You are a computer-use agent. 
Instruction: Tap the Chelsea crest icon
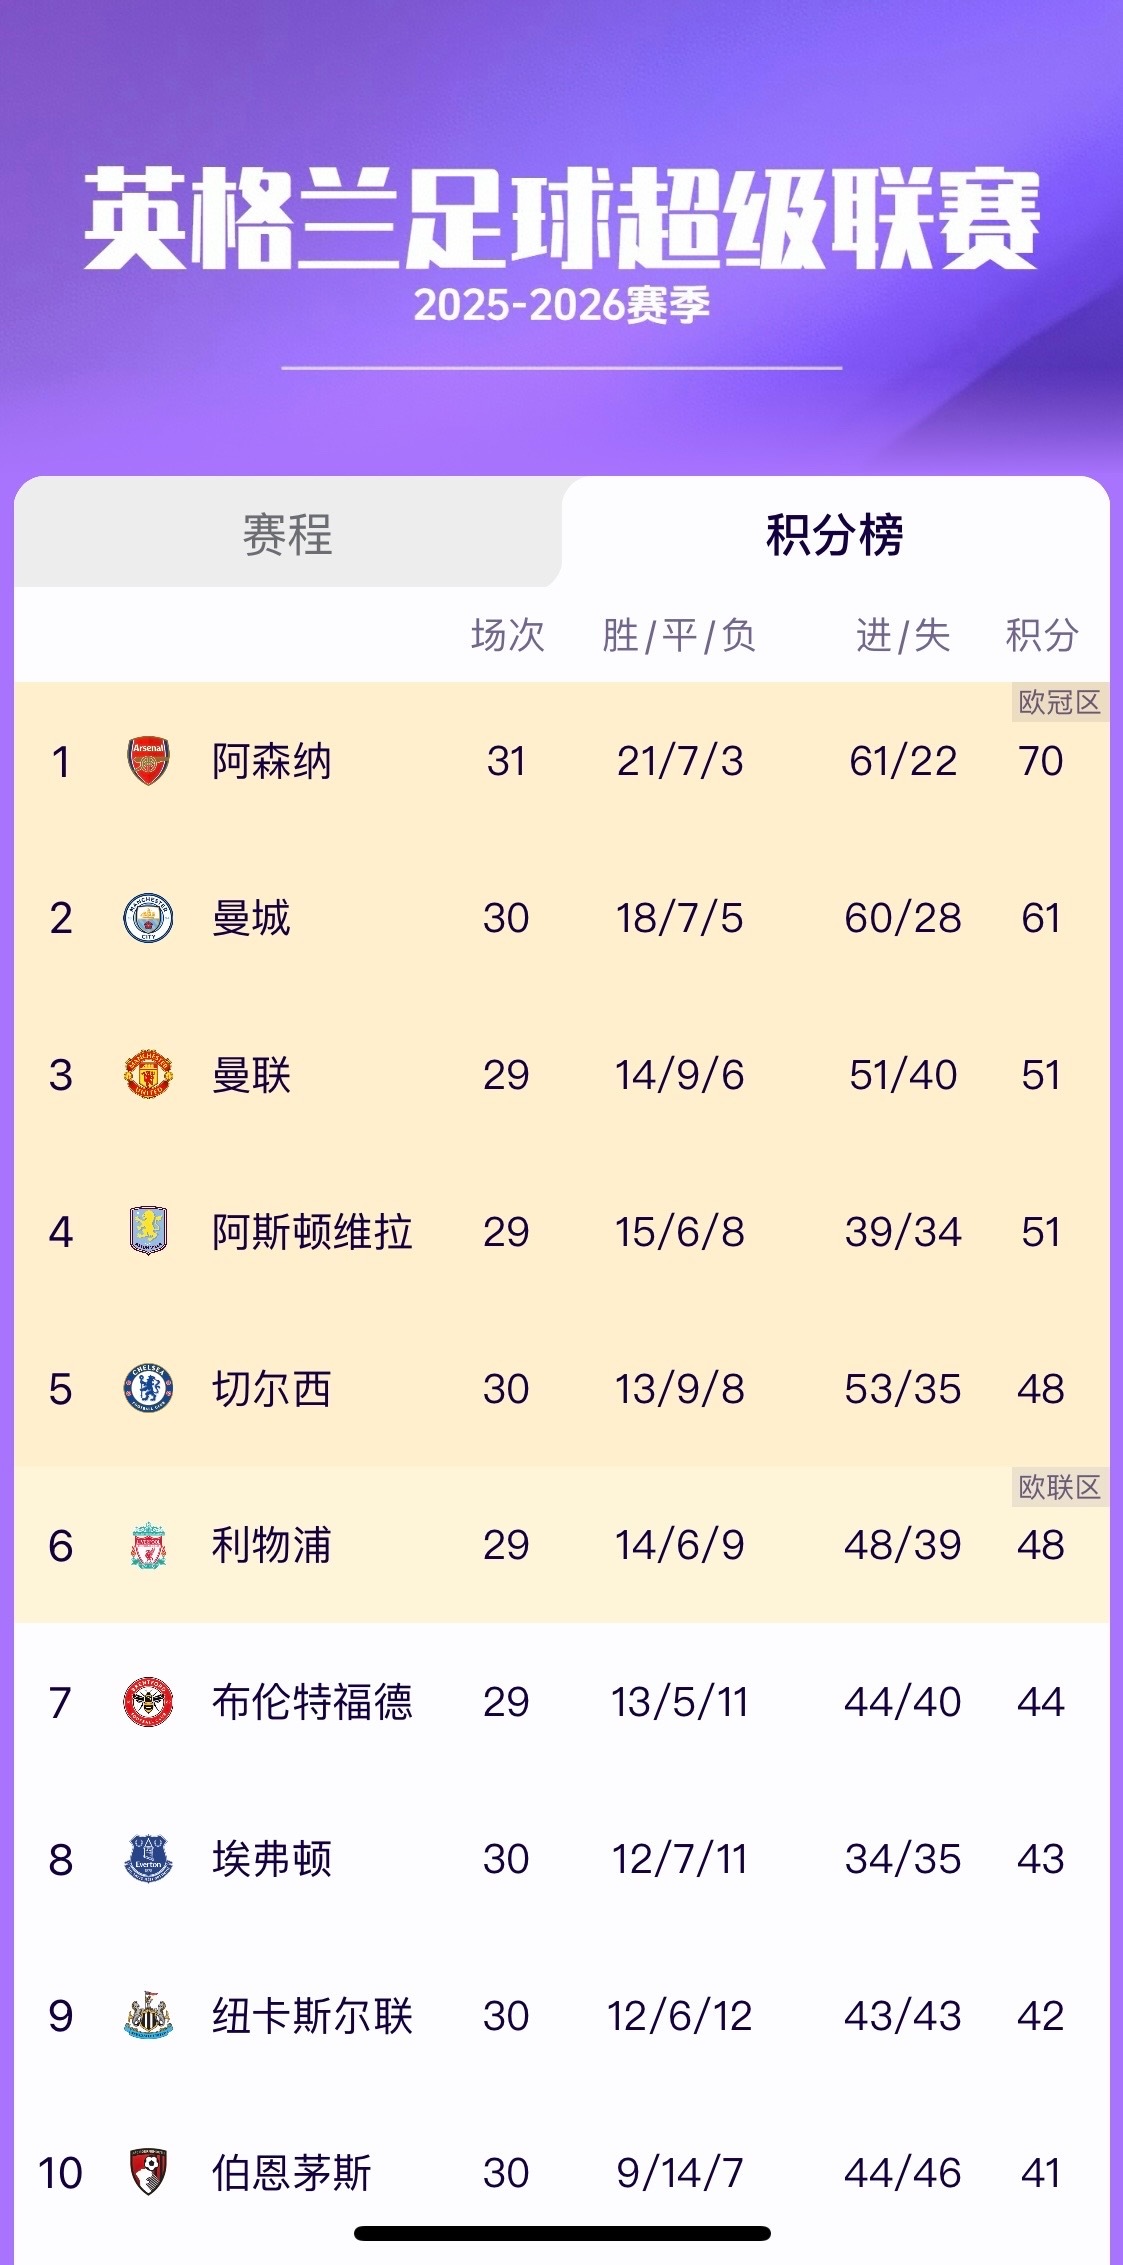coord(148,1388)
